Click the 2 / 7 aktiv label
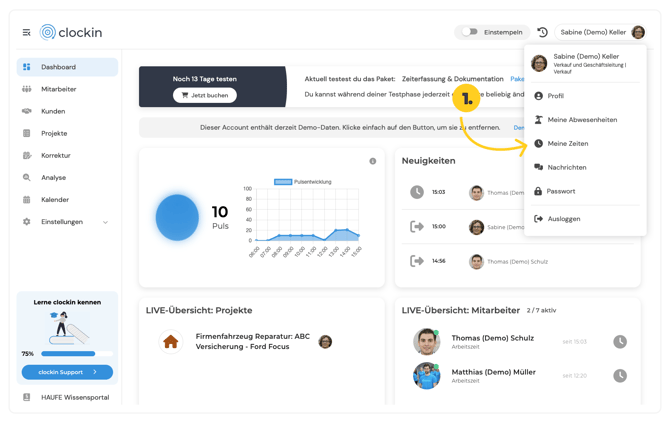670x423 pixels. (541, 311)
